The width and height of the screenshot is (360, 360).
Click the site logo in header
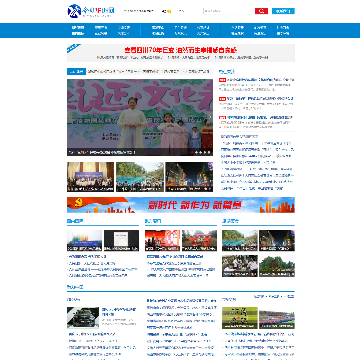pyautogui.click(x=91, y=11)
